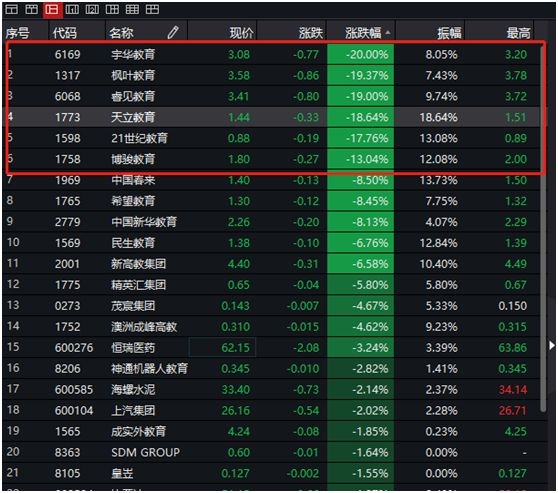Sort list by 振幅 column header

tap(449, 33)
